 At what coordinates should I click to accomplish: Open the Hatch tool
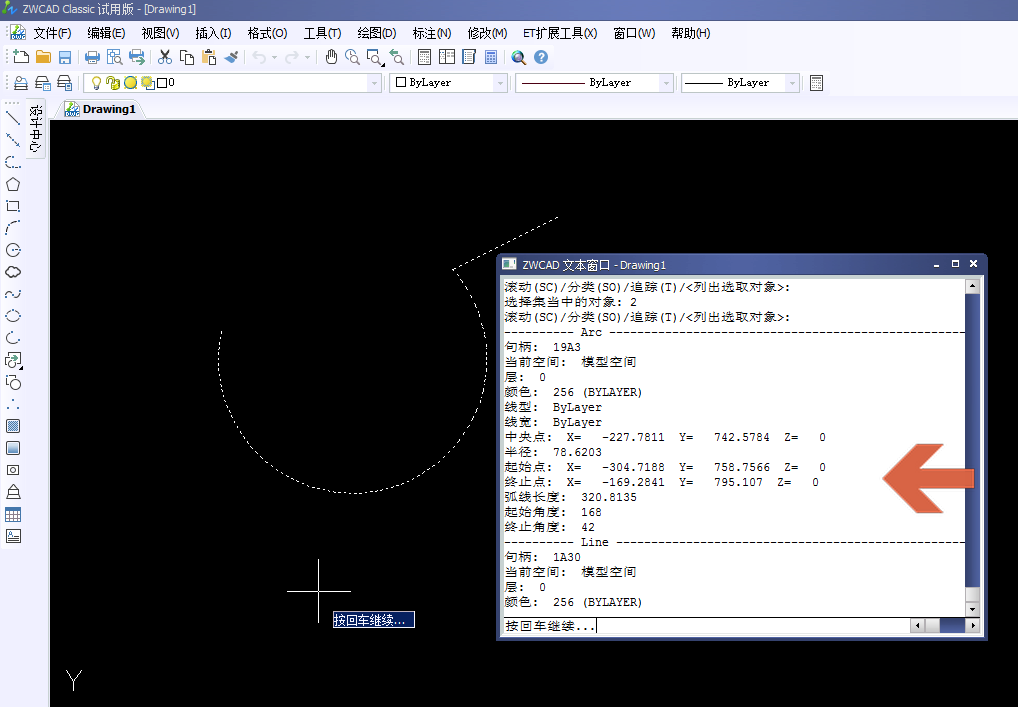pyautogui.click(x=13, y=427)
